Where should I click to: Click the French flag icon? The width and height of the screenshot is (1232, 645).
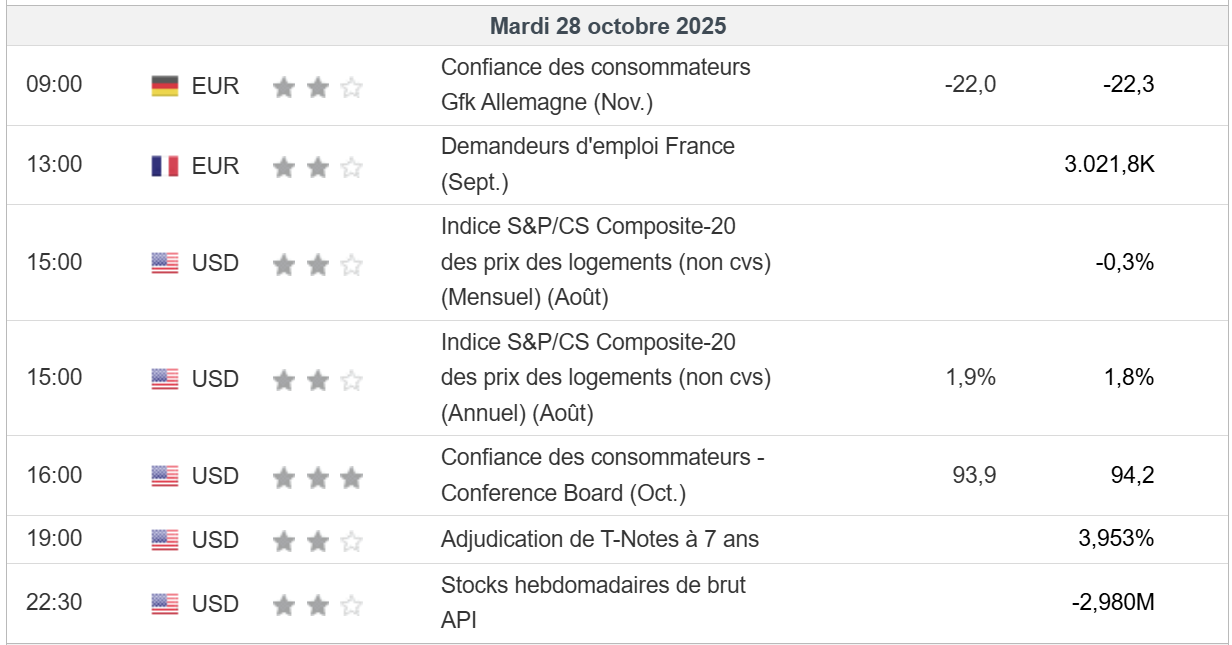click(x=165, y=166)
